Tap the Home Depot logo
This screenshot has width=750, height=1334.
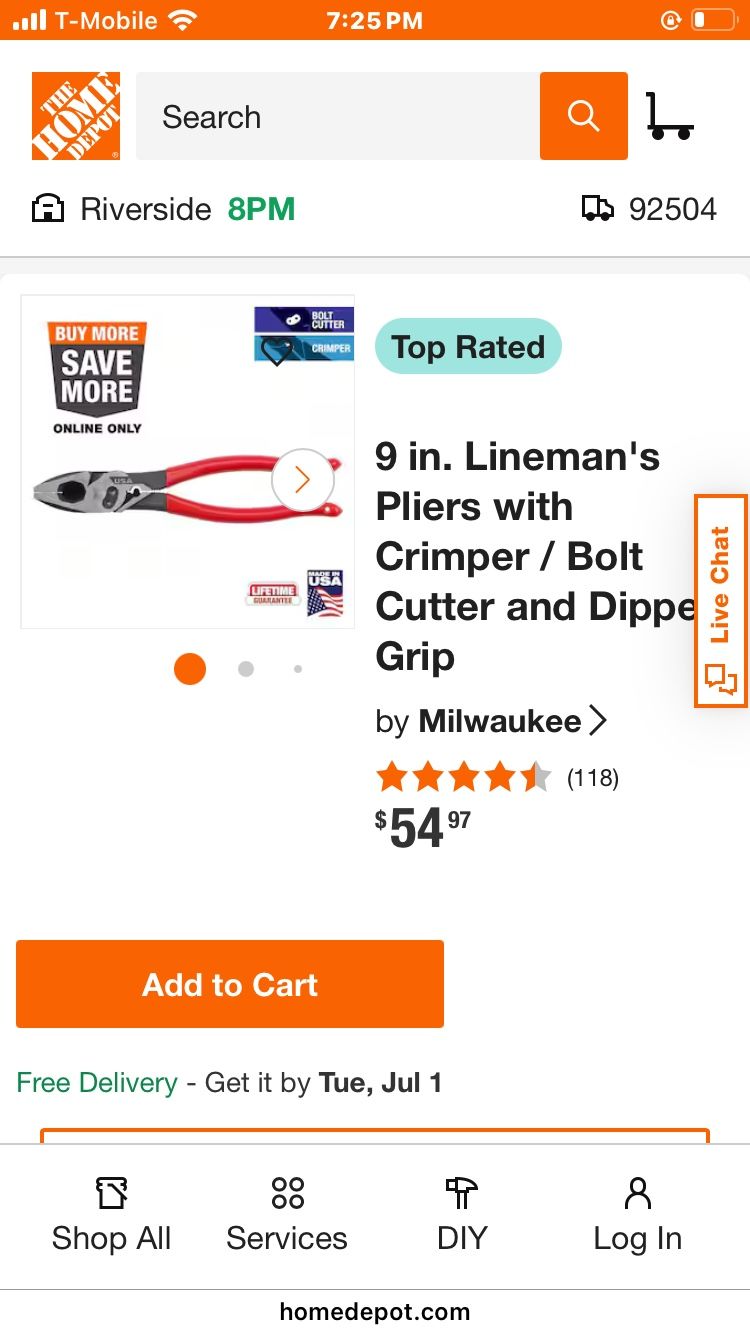[x=76, y=116]
